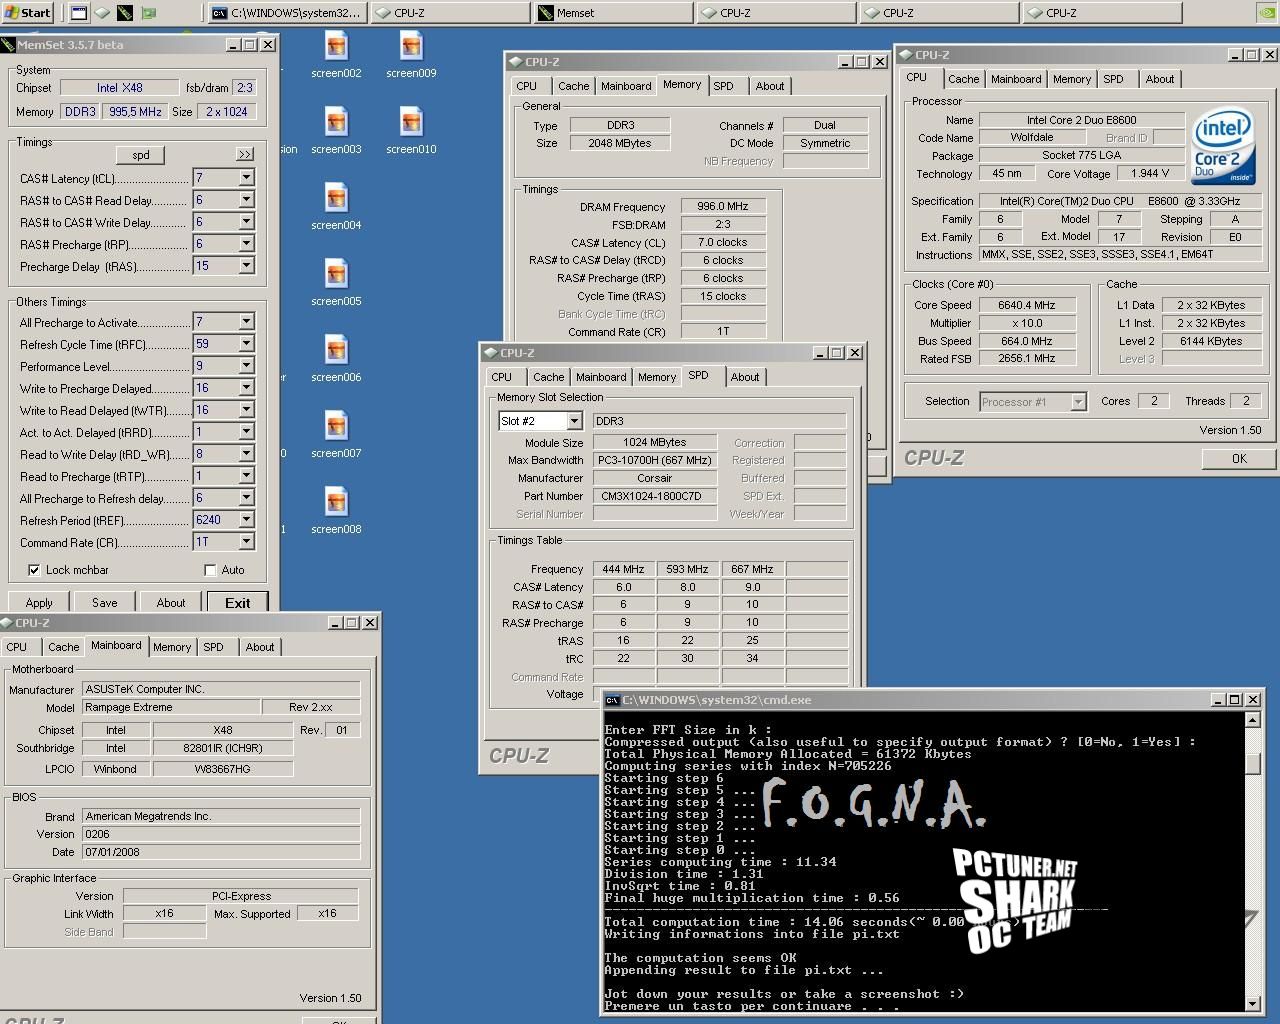The image size is (1280, 1024).
Task: Click the Quick Launch show desktop icon
Action: click(78, 13)
